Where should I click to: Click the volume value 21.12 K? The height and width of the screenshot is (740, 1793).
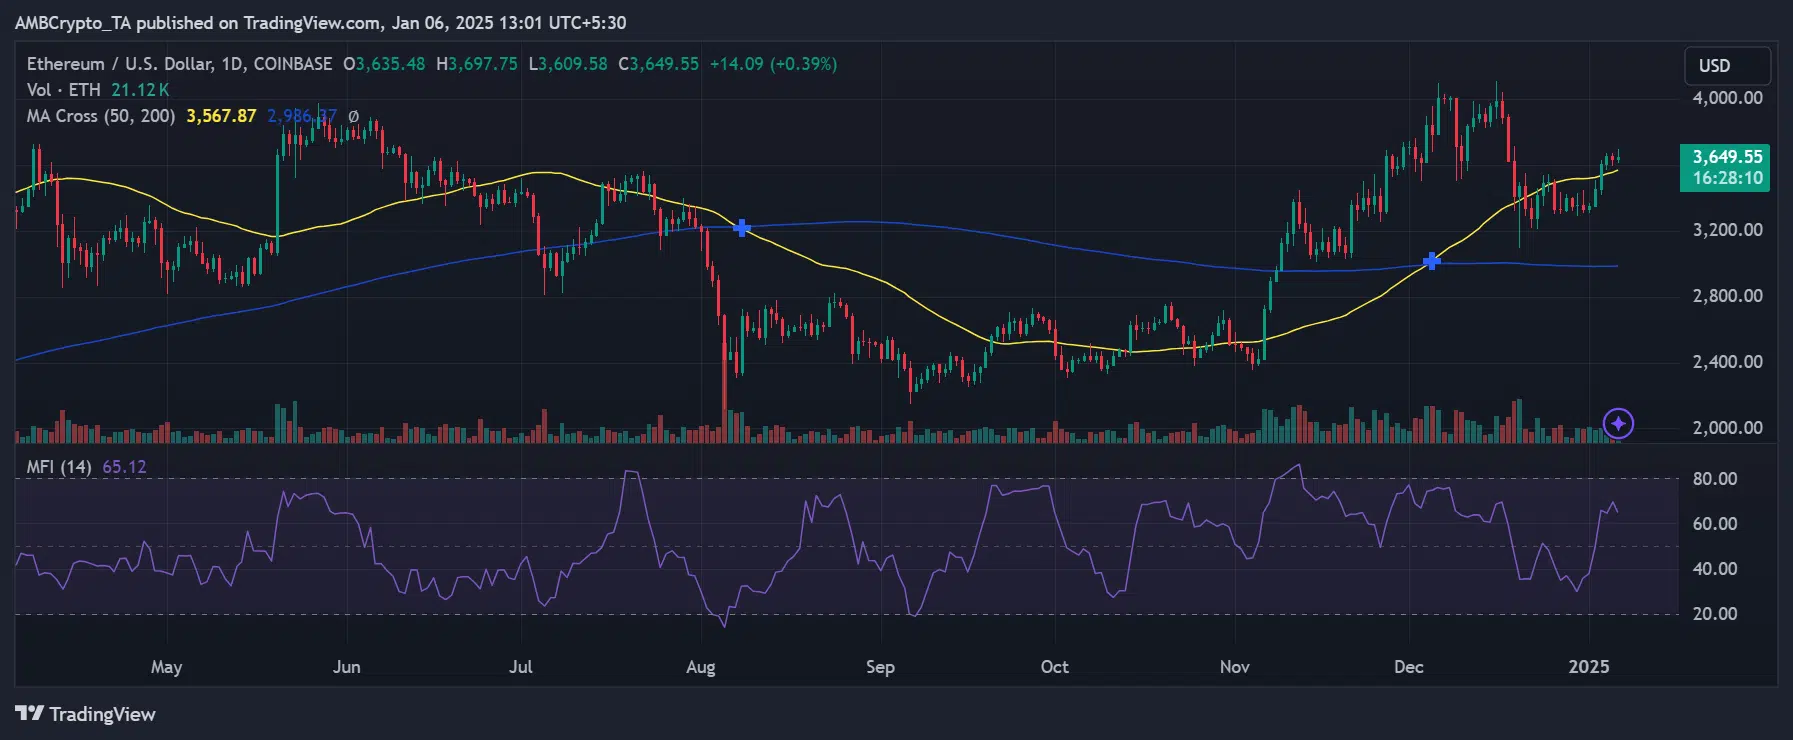tap(140, 90)
